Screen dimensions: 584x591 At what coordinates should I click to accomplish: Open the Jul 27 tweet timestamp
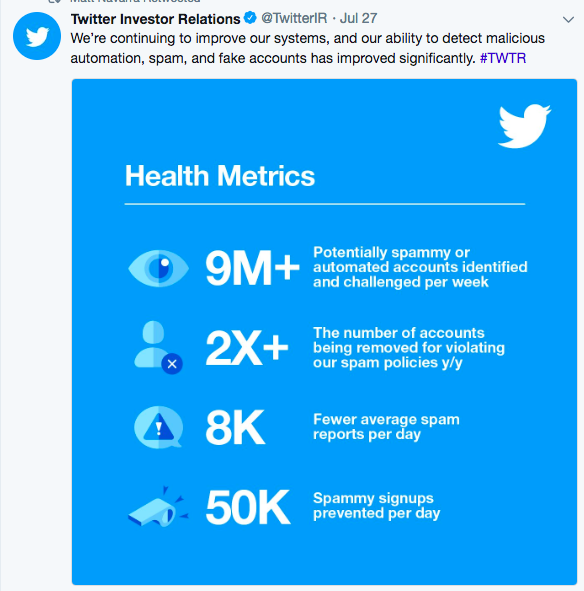358,18
